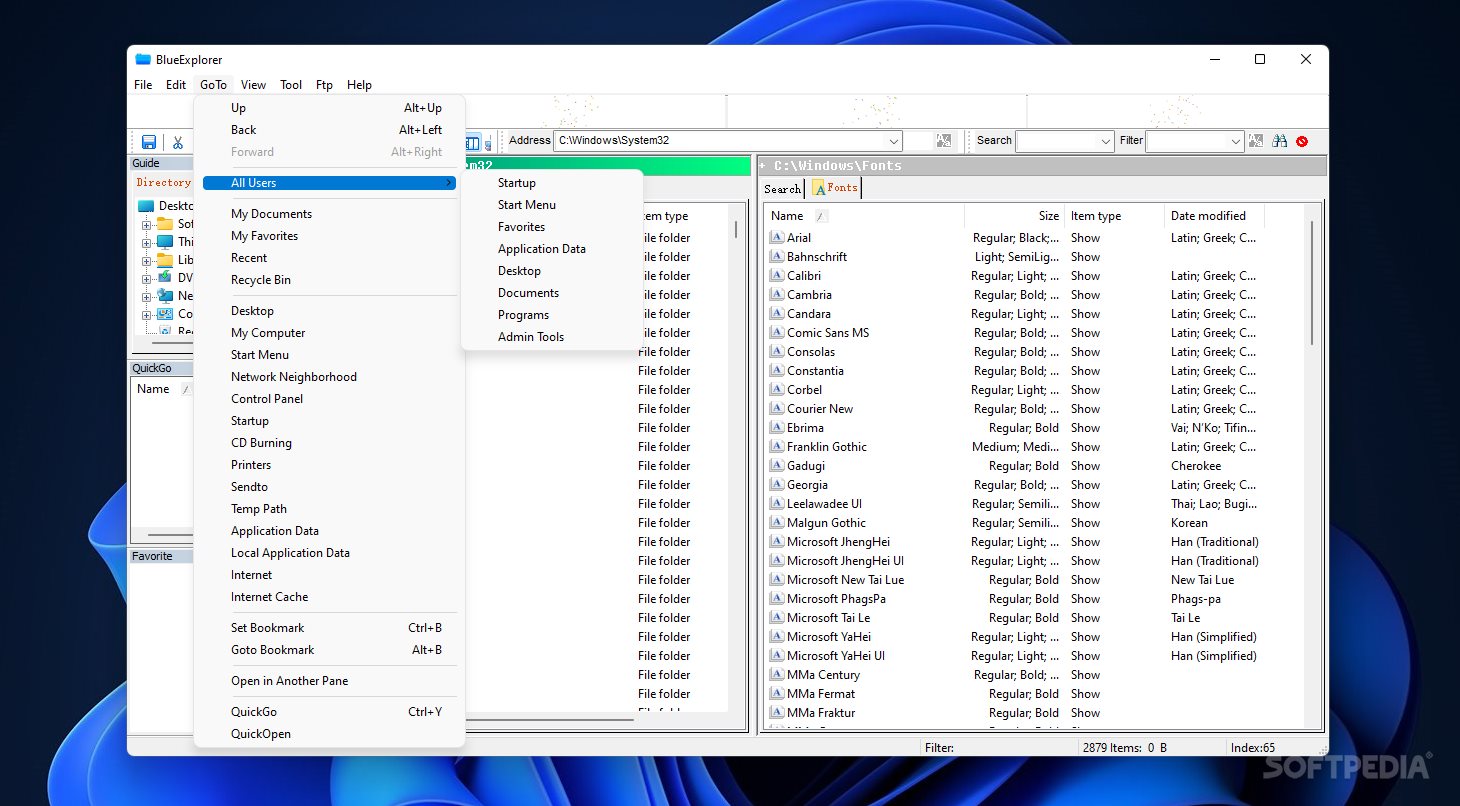
Task: Click Programs in the All Users submenu
Action: [x=551, y=315]
